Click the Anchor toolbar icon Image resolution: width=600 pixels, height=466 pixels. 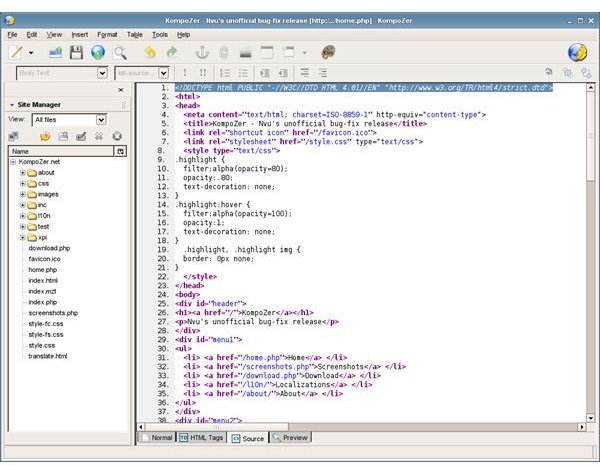[x=202, y=52]
